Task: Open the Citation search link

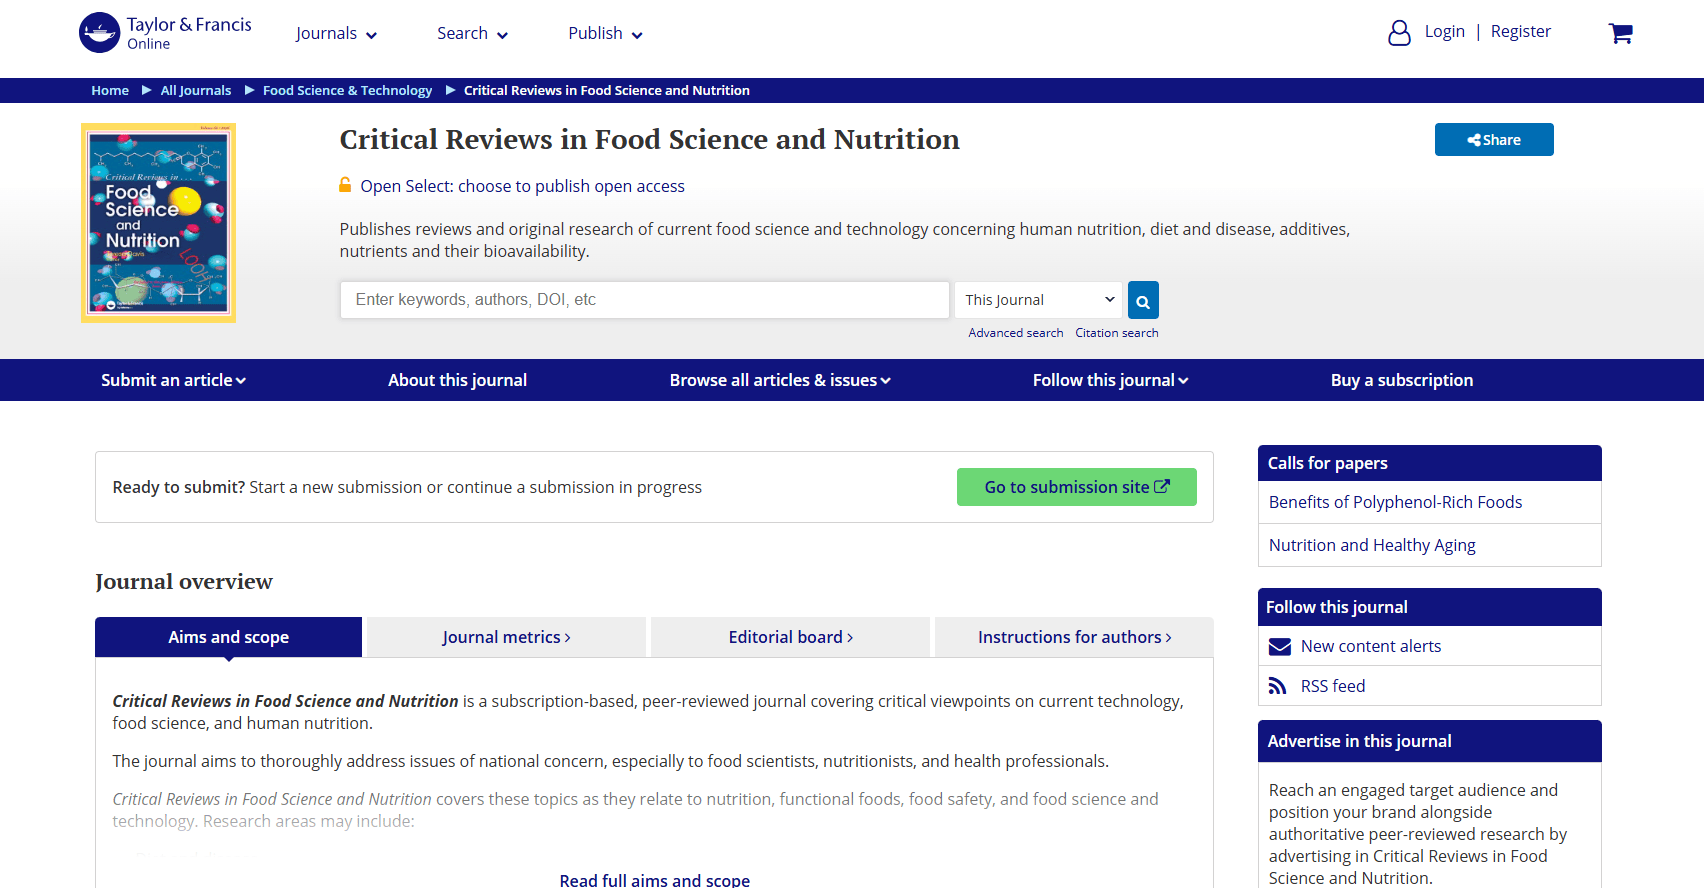Action: [x=1117, y=333]
